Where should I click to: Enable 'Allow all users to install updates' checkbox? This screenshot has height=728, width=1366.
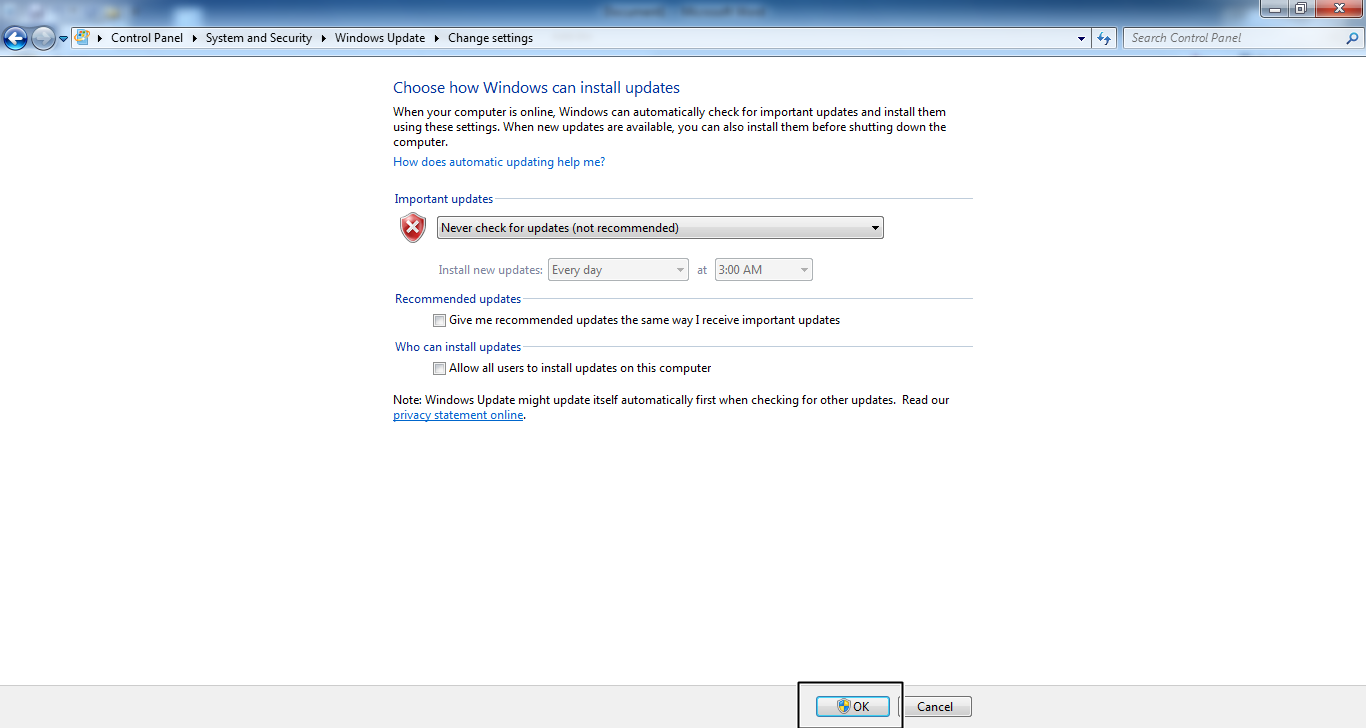(439, 369)
